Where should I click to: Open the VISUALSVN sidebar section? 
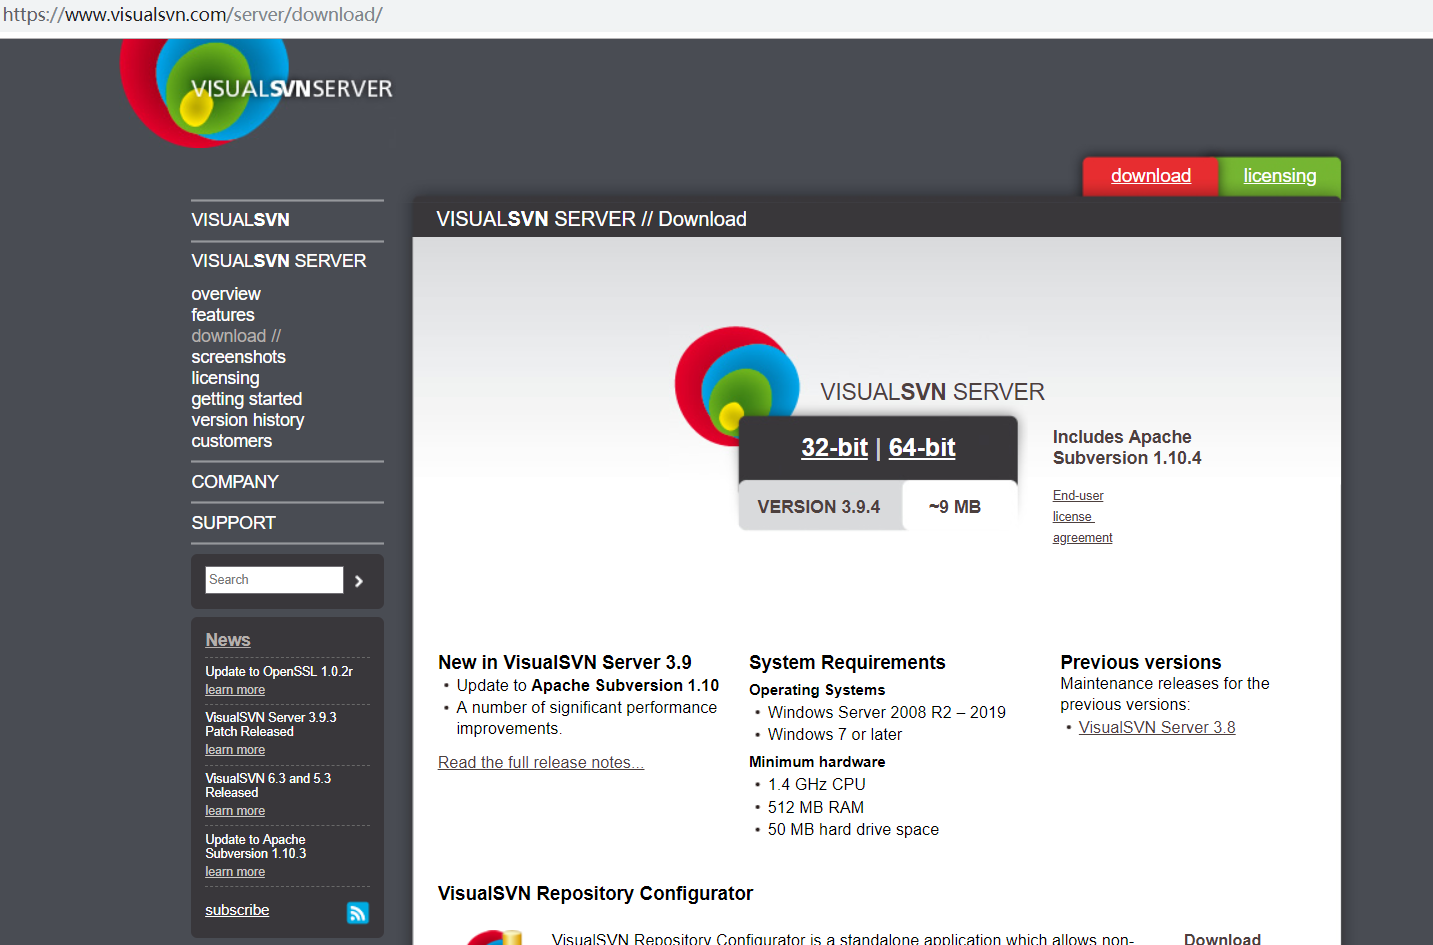pyautogui.click(x=241, y=220)
